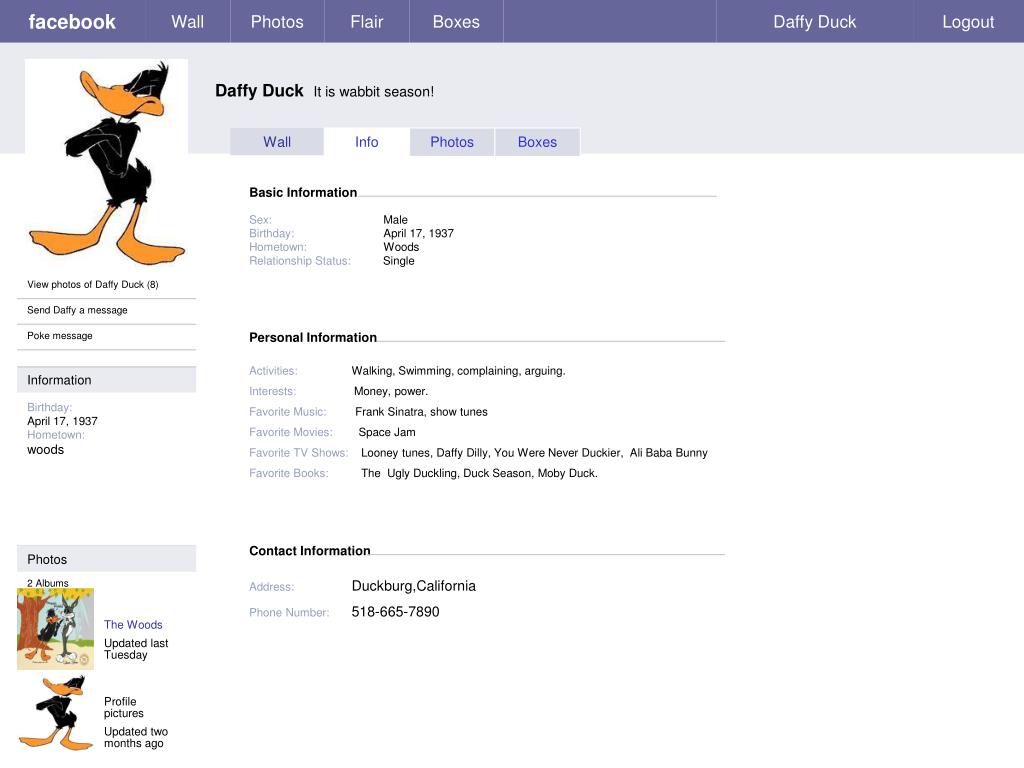This screenshot has height=768, width=1024.
Task: Click favorite music 'Frank Sinatra, show tunes'
Action: [421, 411]
